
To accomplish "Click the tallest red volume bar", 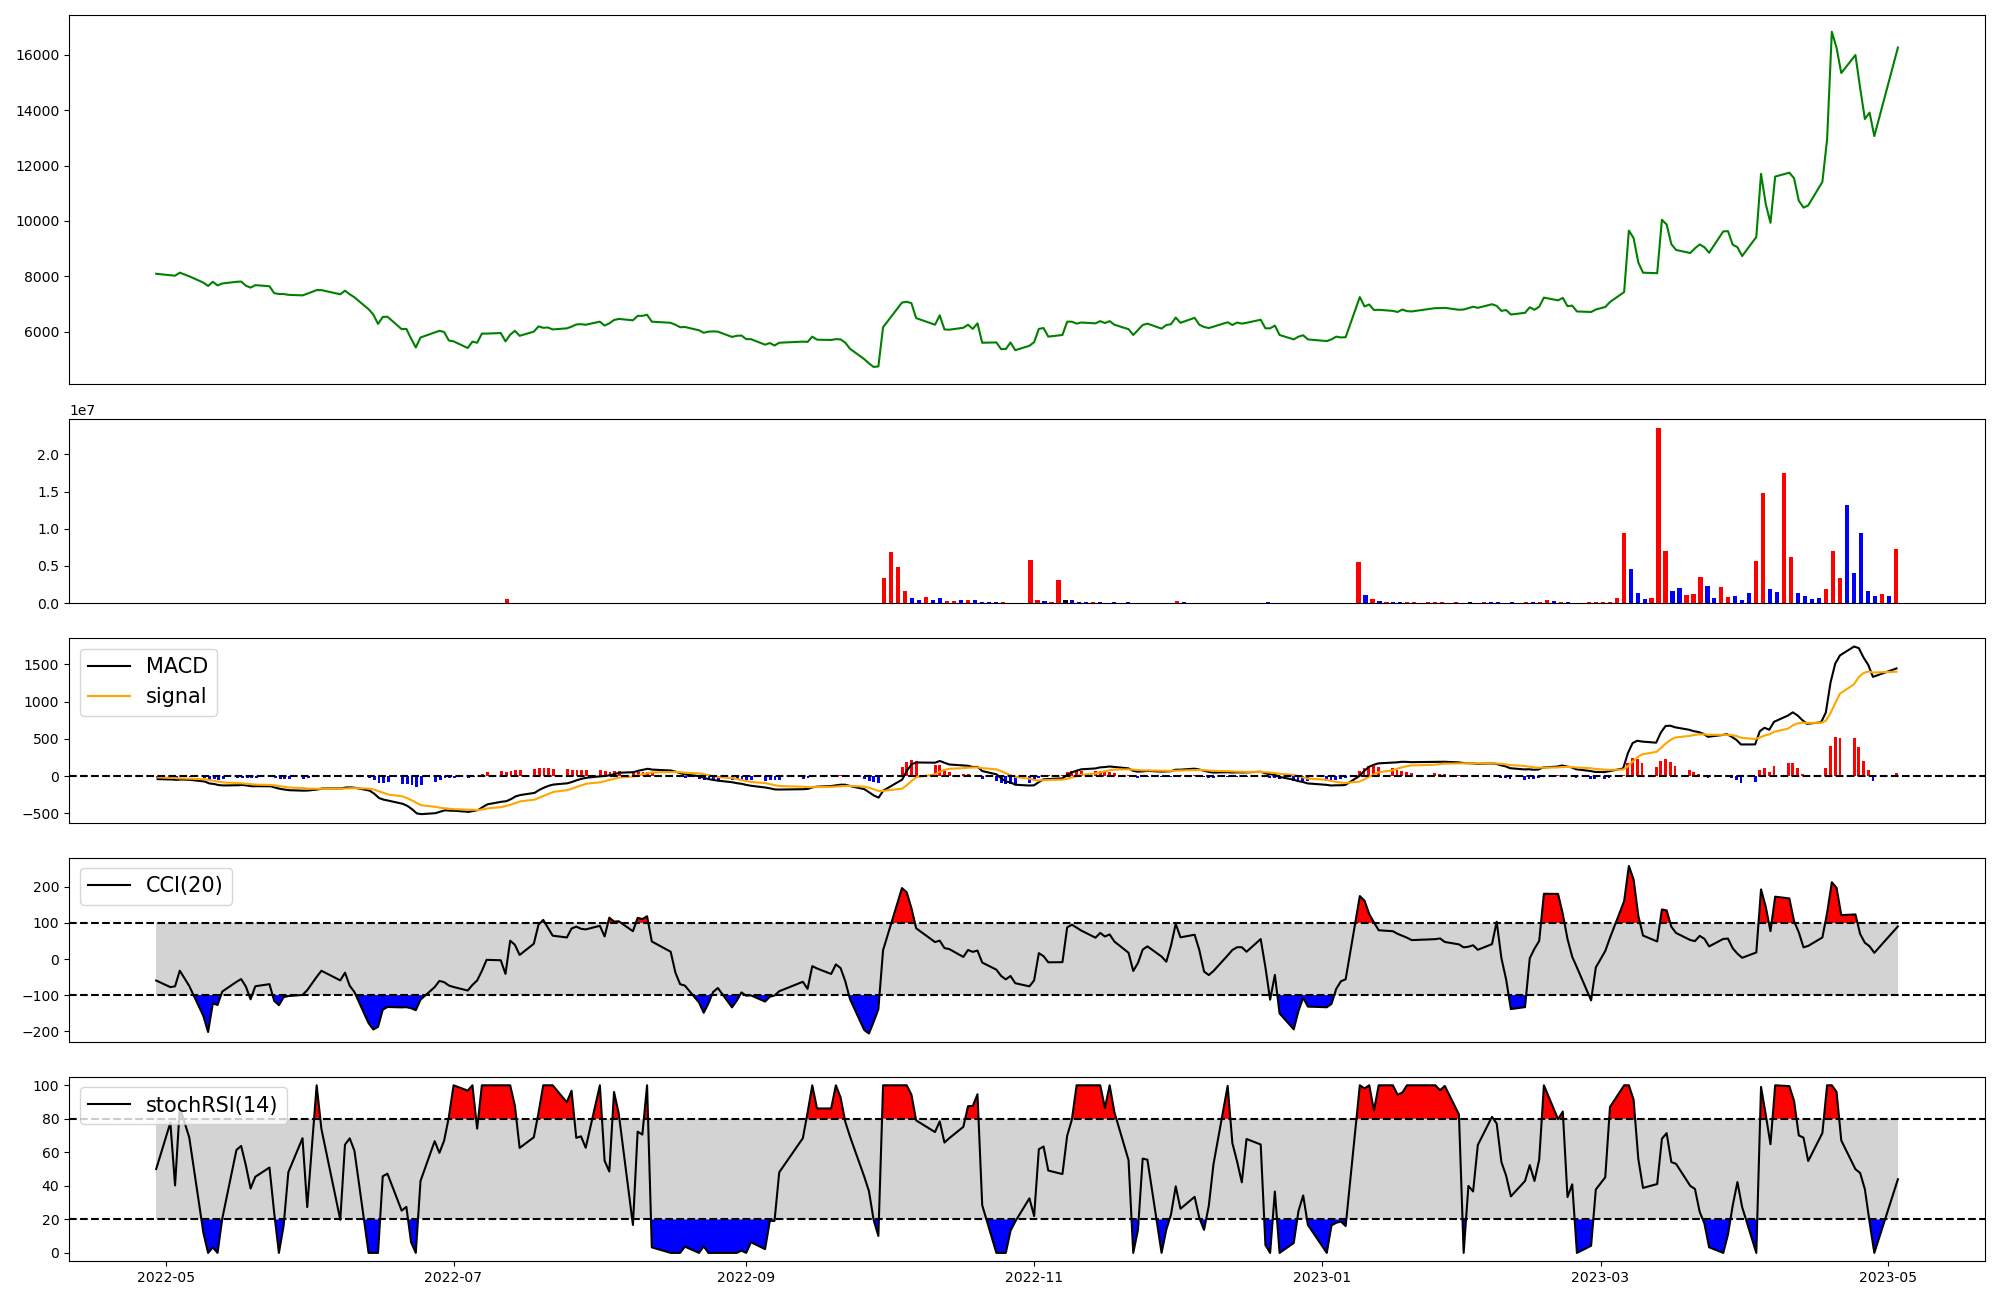I will (1658, 515).
